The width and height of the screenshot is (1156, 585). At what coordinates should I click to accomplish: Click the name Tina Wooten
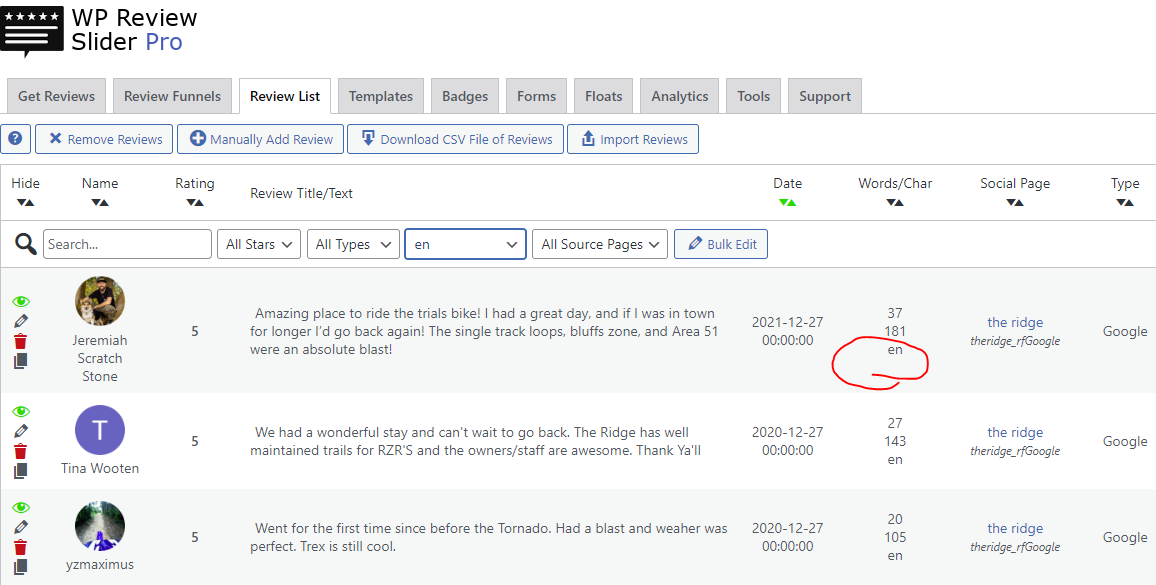tap(100, 468)
